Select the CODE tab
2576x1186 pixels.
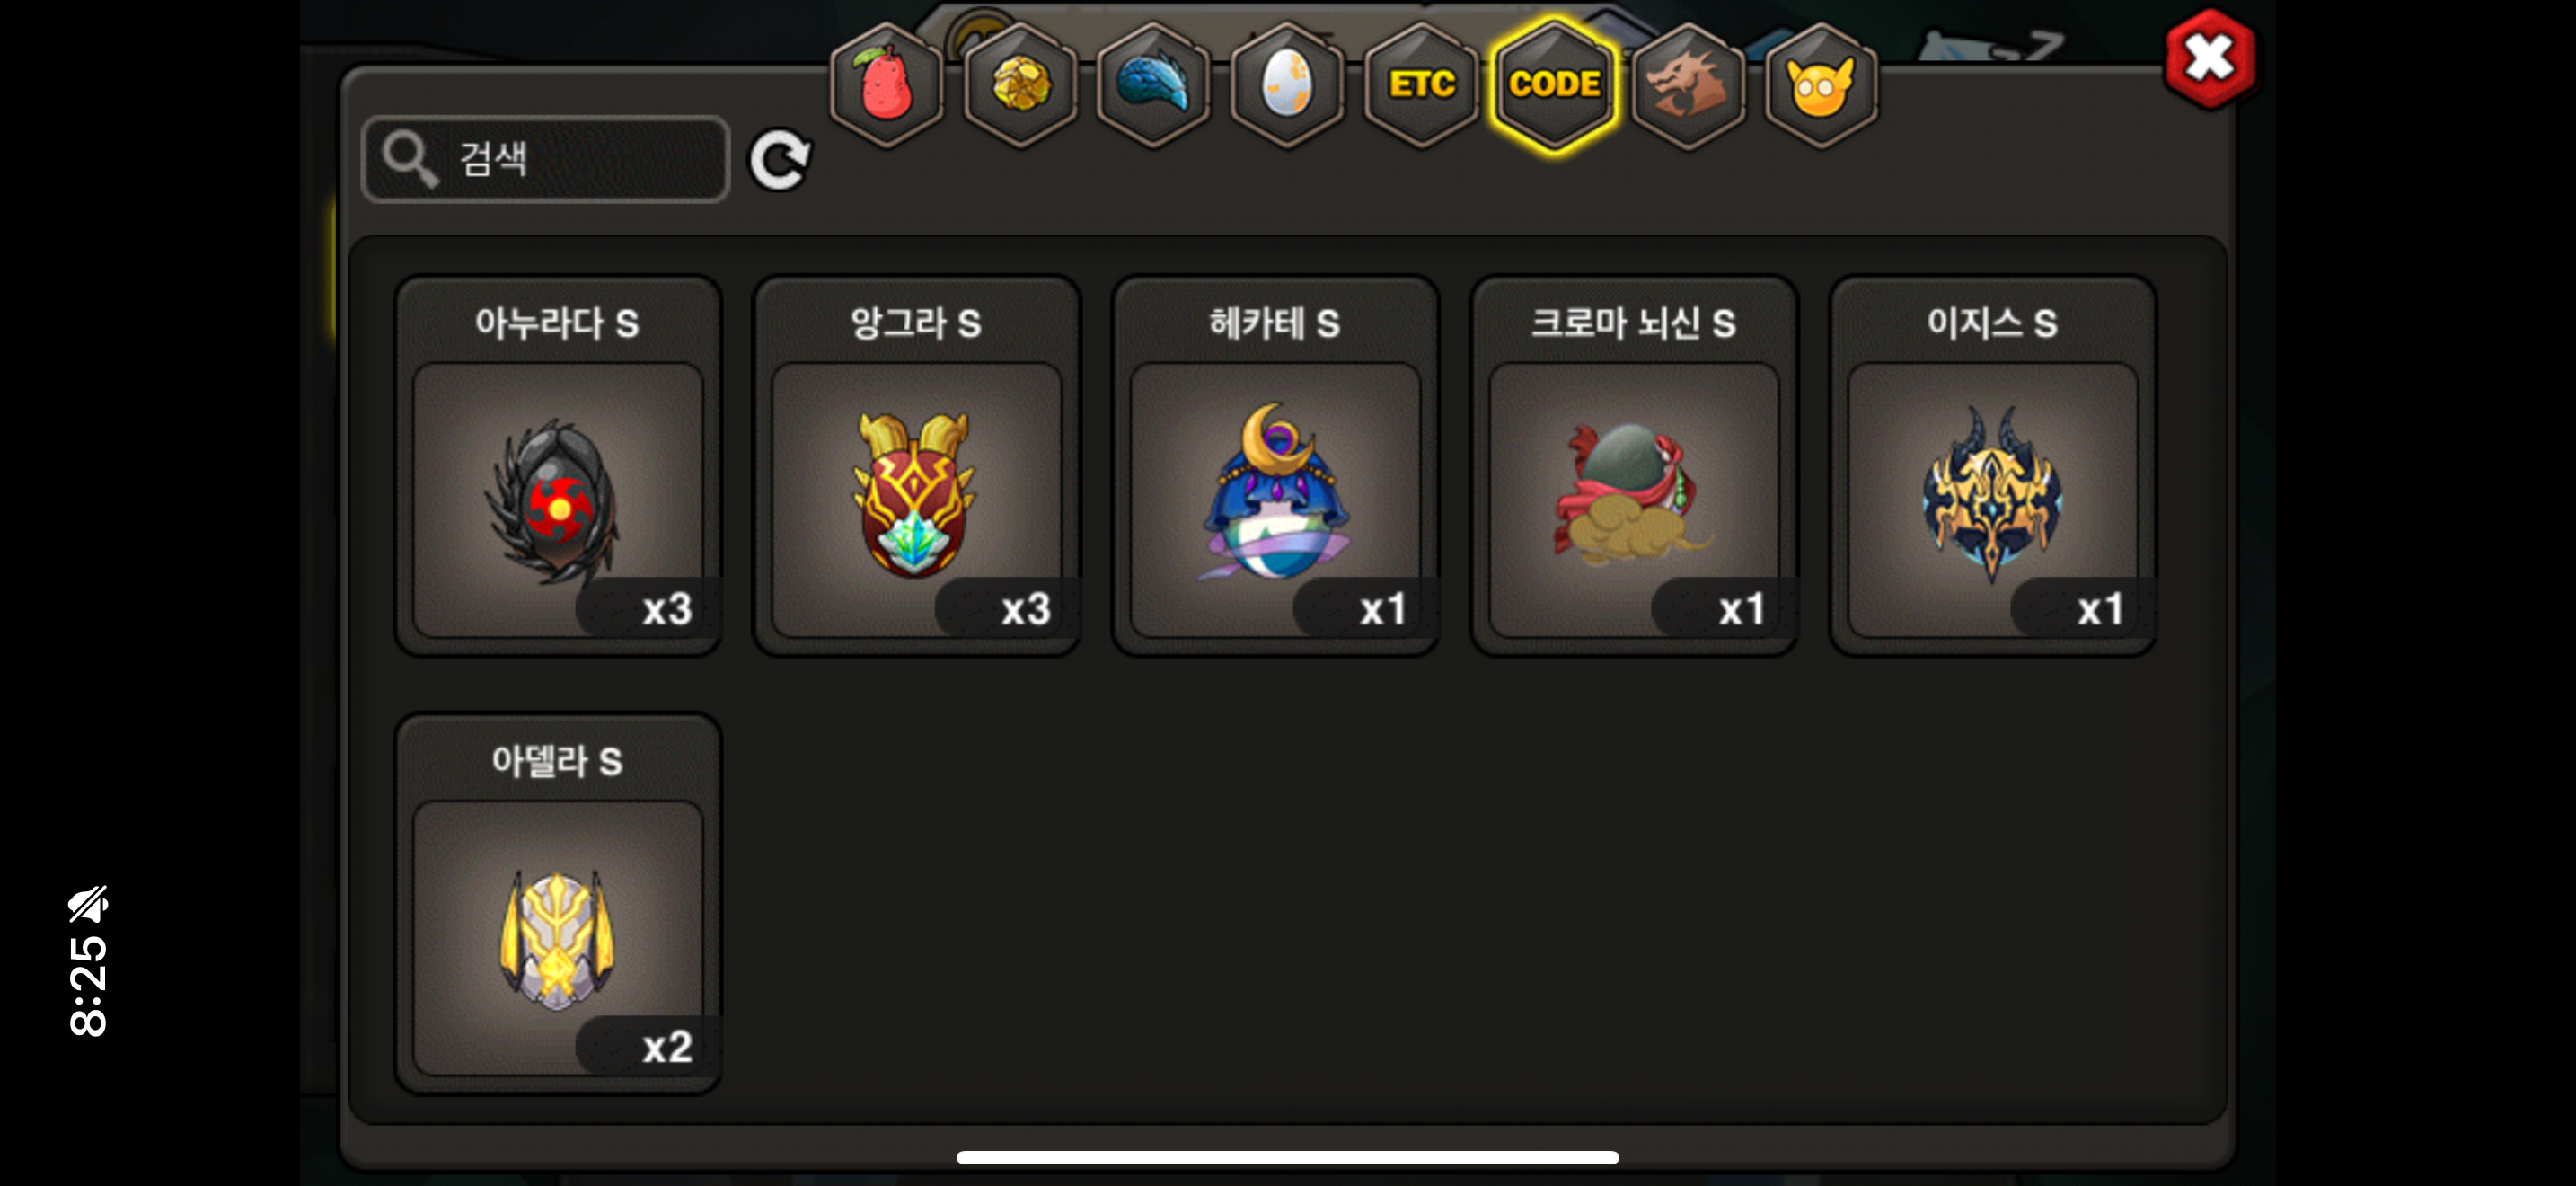click(x=1554, y=85)
